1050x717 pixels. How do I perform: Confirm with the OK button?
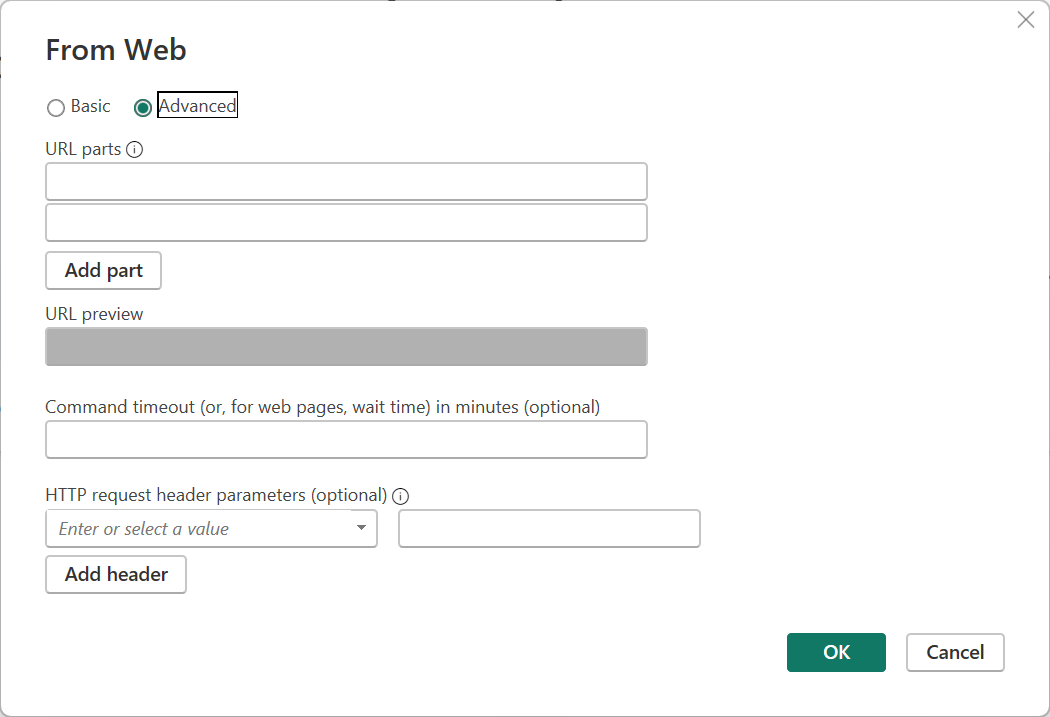click(x=836, y=652)
